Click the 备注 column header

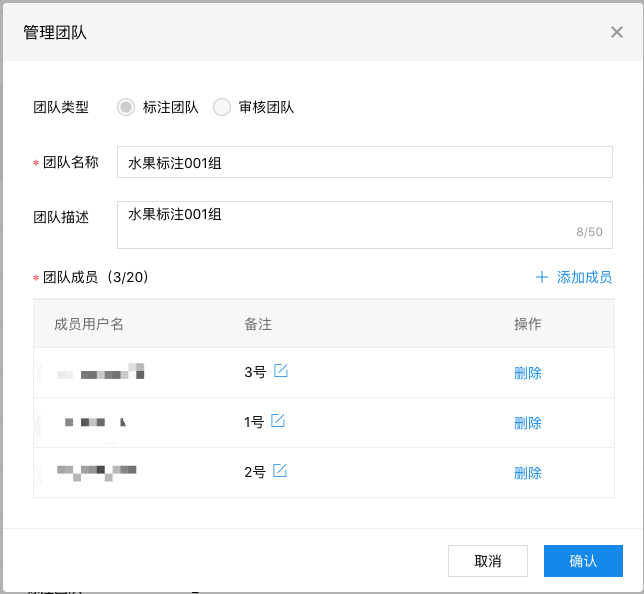tap(258, 324)
